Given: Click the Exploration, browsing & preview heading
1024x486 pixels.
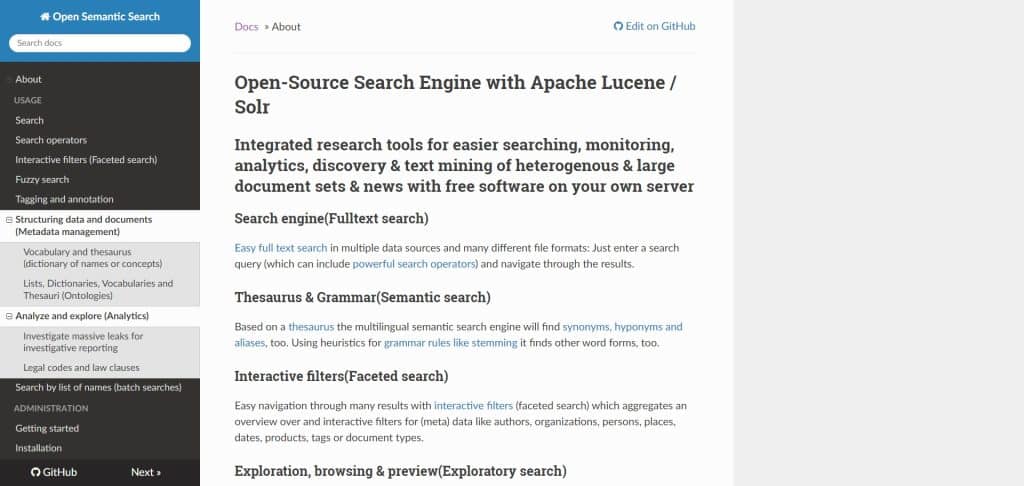Looking at the screenshot, I should coord(400,471).
